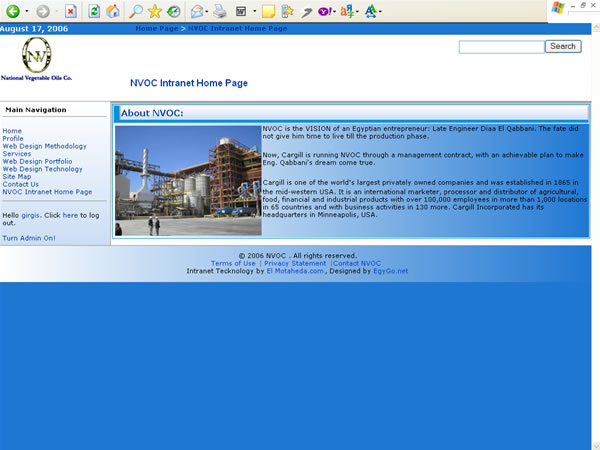Click the page with star toolbar icon

coord(287,11)
